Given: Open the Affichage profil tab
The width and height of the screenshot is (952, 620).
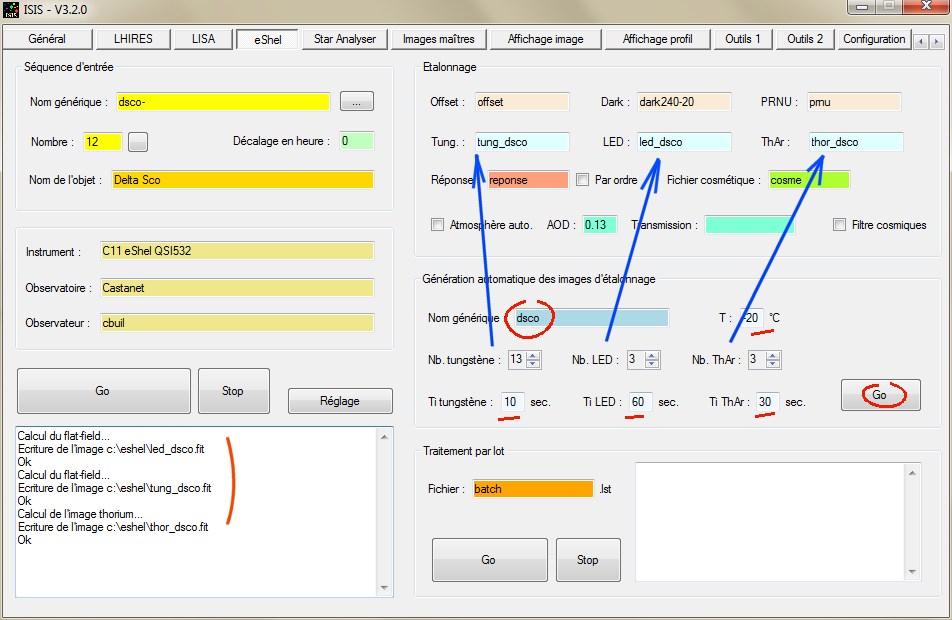Looking at the screenshot, I should coord(659,39).
